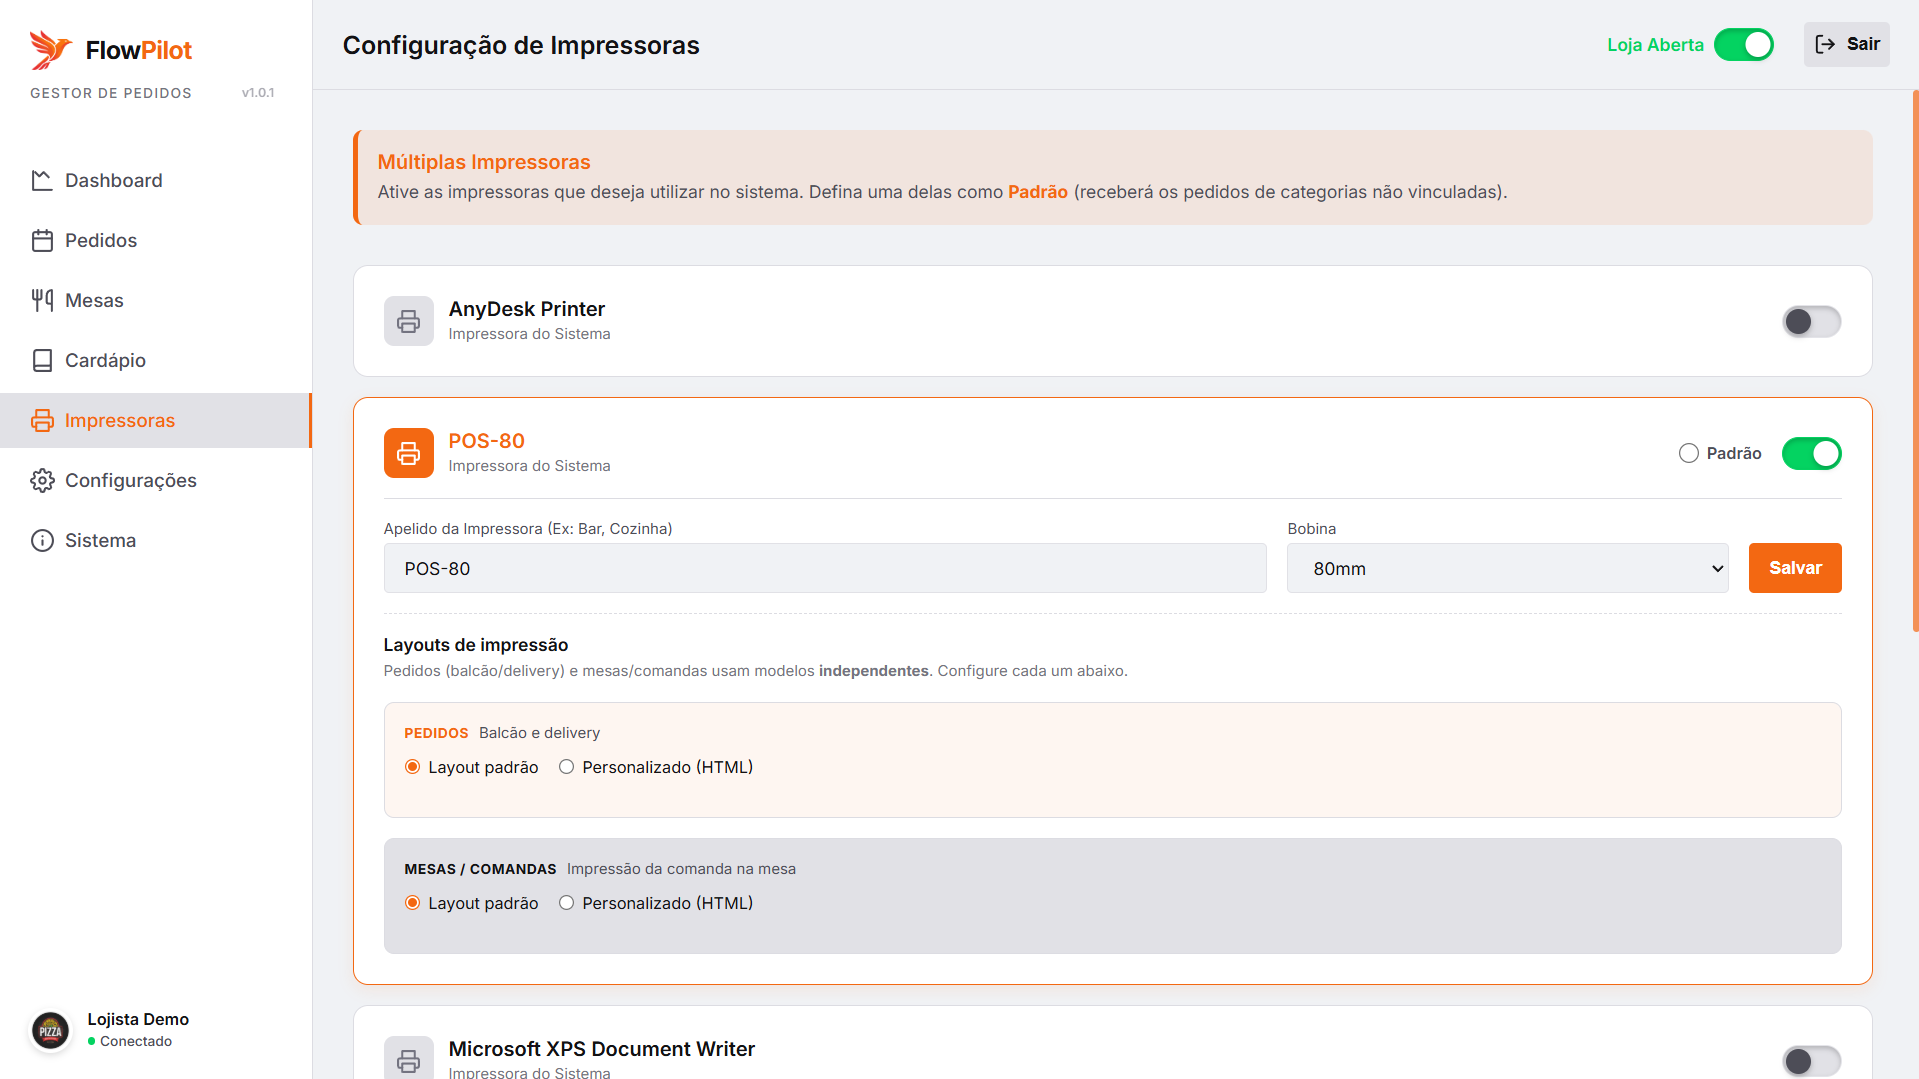This screenshot has width=1919, height=1079.
Task: Click the orange POS-80 printer icon
Action: point(408,453)
